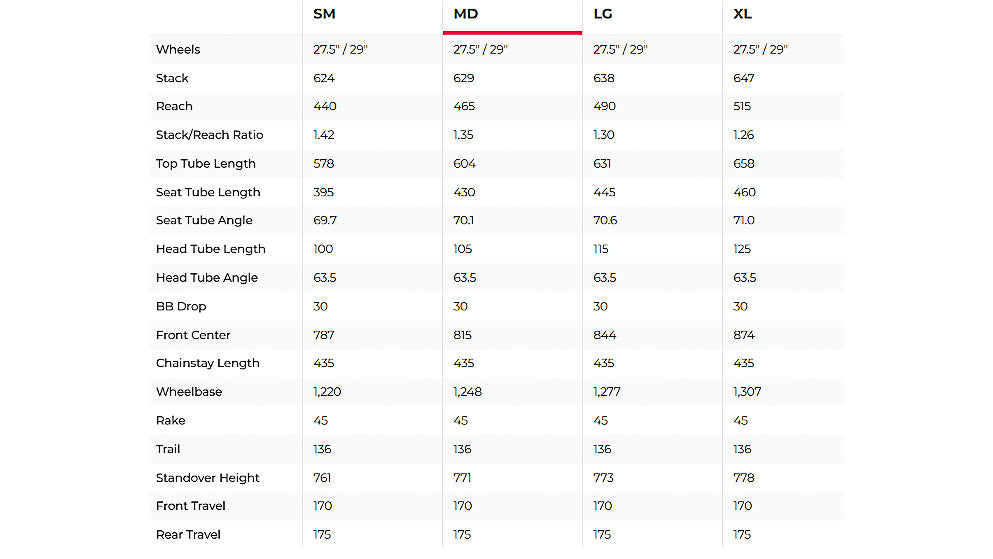Click the Stack row label

pyautogui.click(x=172, y=78)
